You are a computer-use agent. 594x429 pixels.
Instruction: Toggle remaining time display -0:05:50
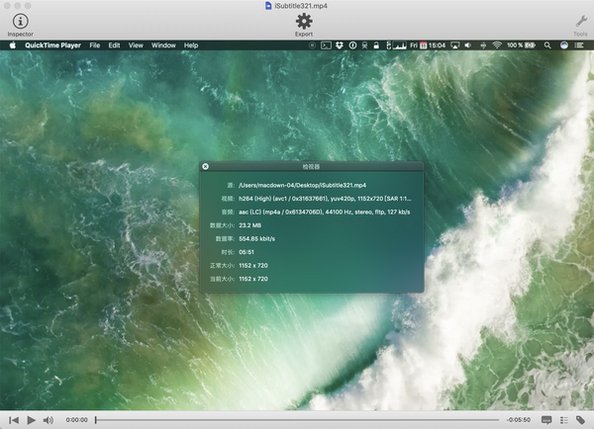click(x=518, y=420)
